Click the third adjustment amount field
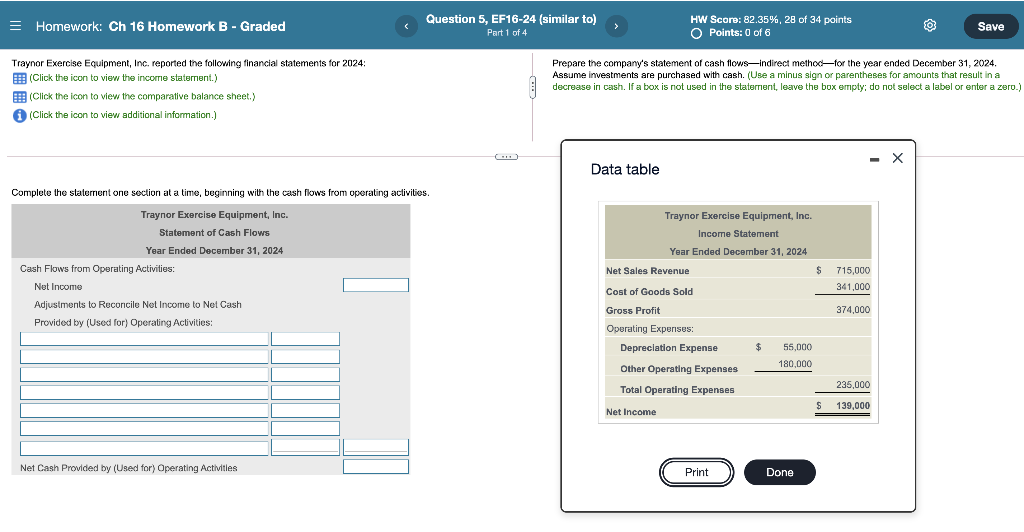The width and height of the screenshot is (1024, 532). click(306, 375)
